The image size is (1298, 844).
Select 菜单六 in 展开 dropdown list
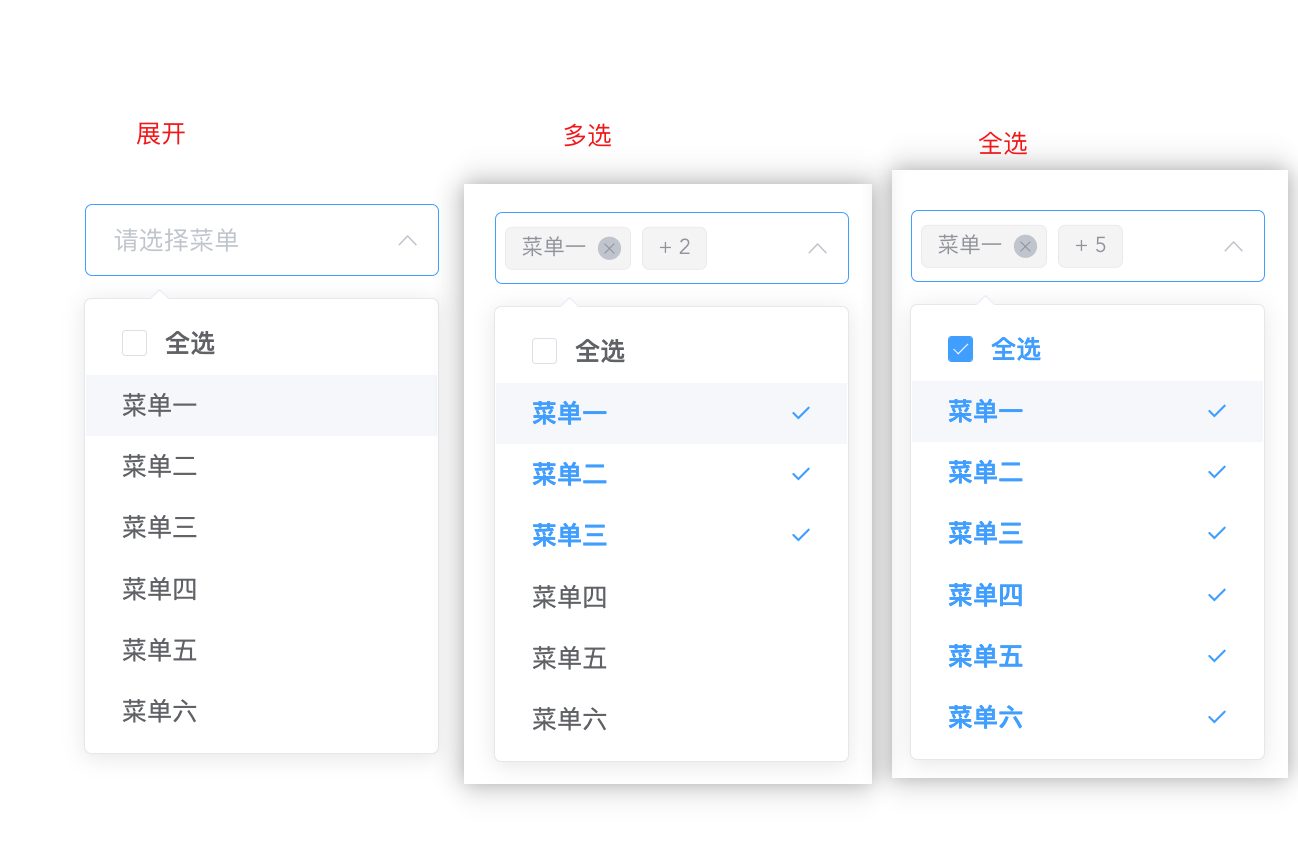pos(262,711)
